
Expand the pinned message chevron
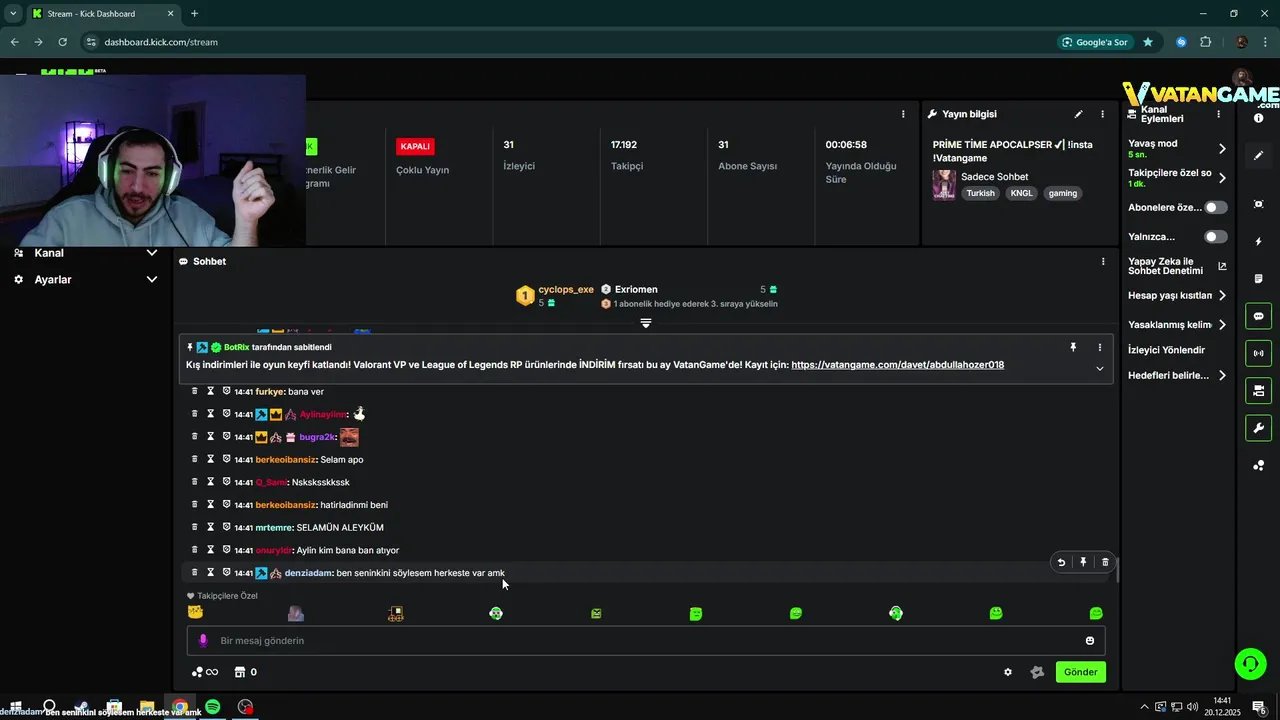1100,369
